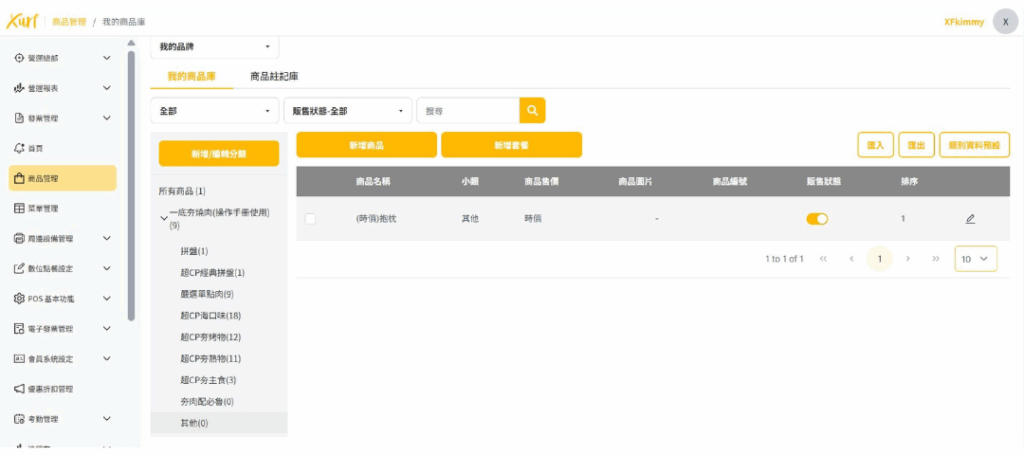Open 商品管理 via its sidebar bag icon
Screen dimensions: 1024x455
click(19, 178)
